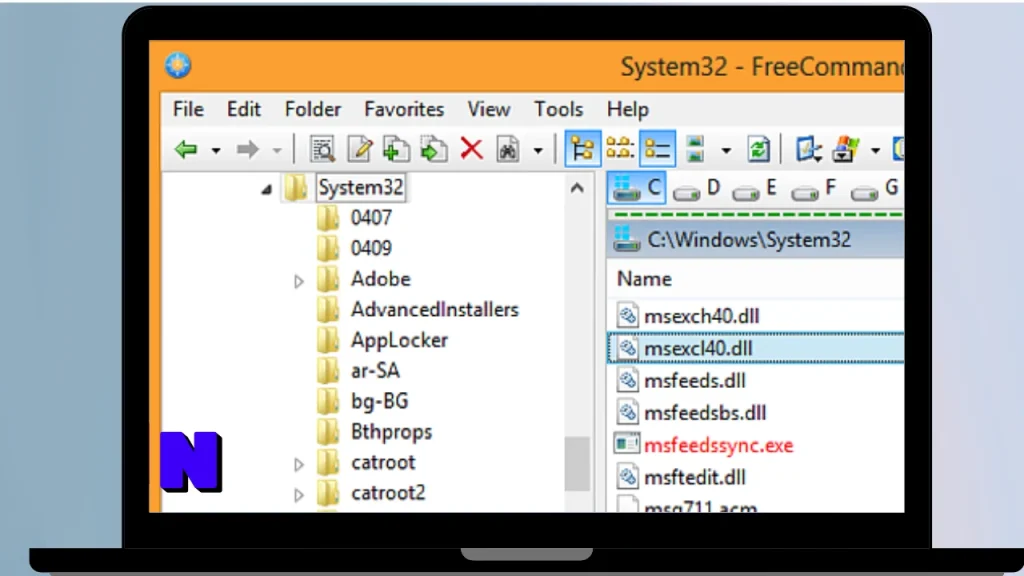Viewport: 1024px width, 576px height.
Task: Click the C:\Windows\System32 path bar
Action: click(x=756, y=240)
